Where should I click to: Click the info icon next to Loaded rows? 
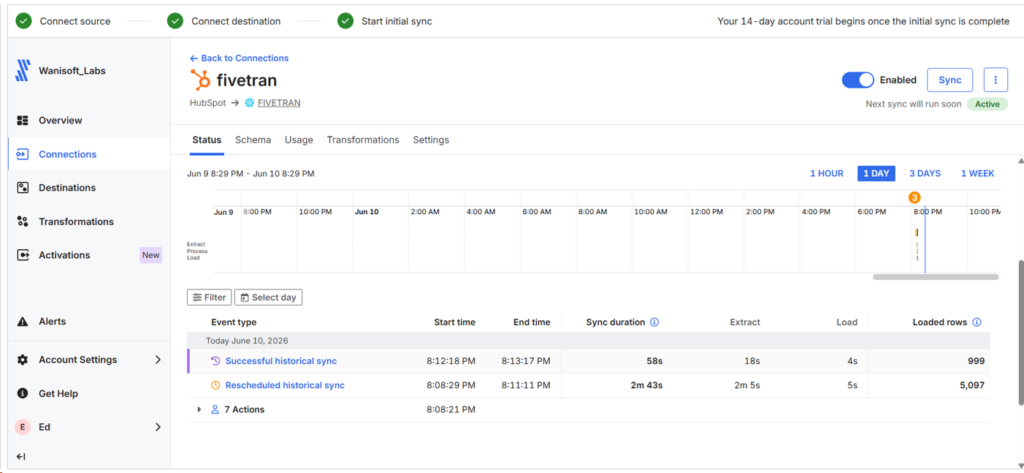coord(977,322)
